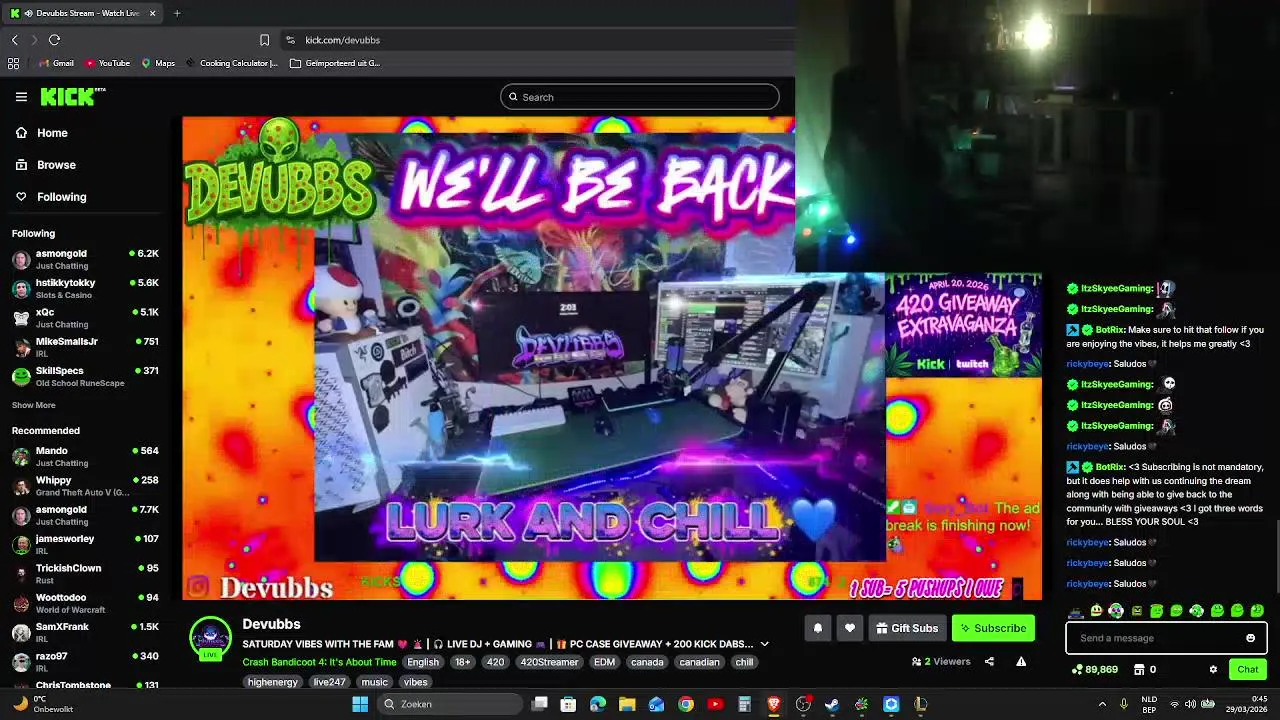The height and width of the screenshot is (720, 1280).
Task: Open MikeSmallsJr channel
Action: tap(85, 347)
